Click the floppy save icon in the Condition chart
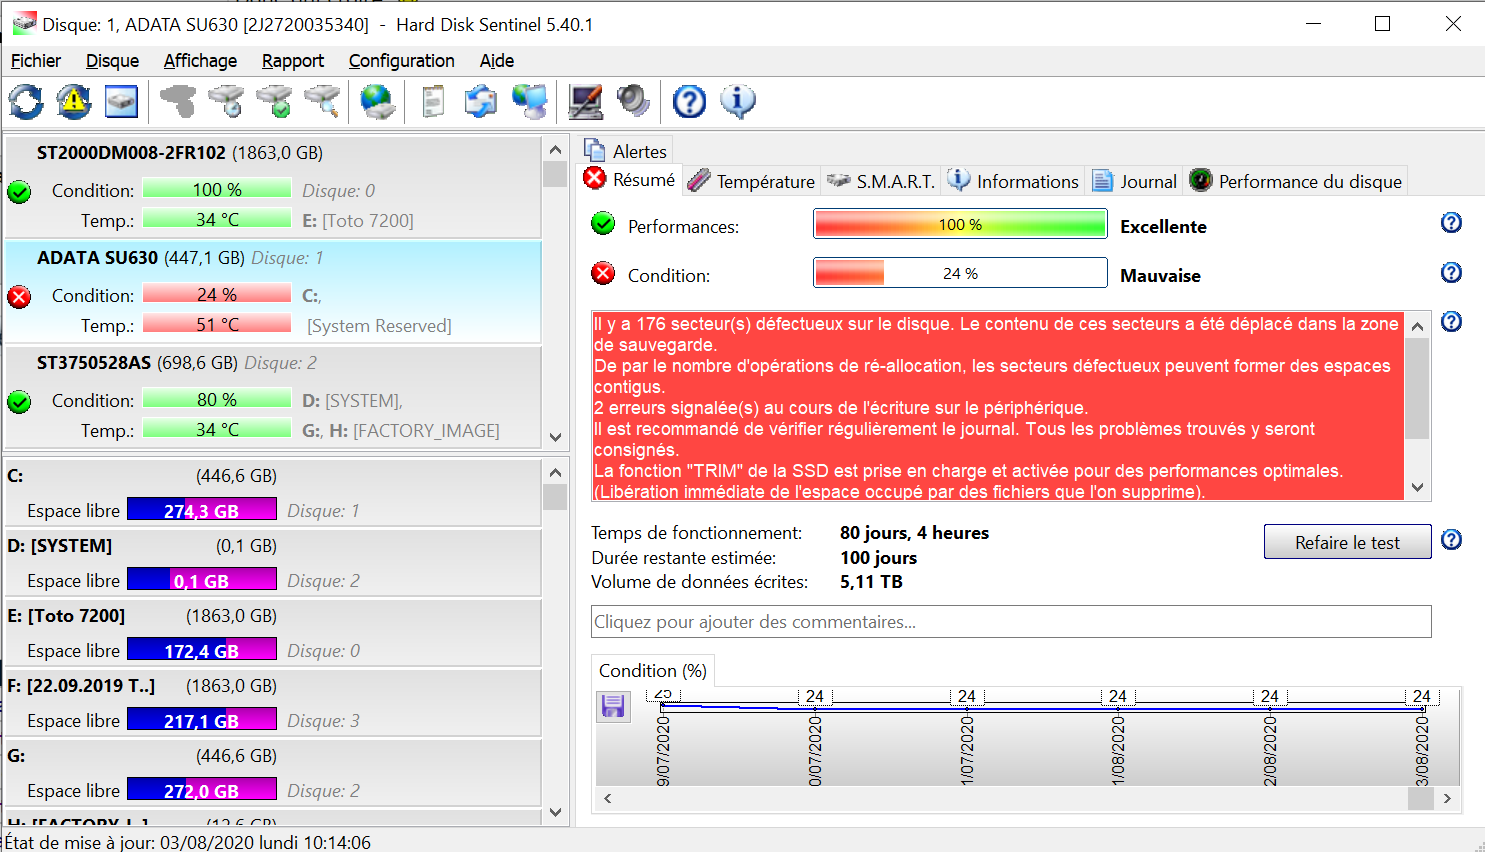1485x852 pixels. tap(613, 706)
